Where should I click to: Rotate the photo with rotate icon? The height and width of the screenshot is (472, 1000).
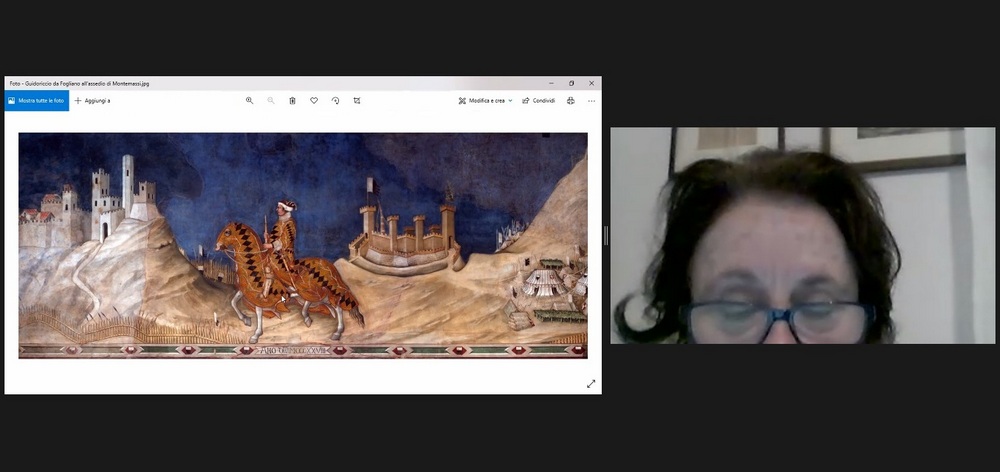click(x=335, y=101)
